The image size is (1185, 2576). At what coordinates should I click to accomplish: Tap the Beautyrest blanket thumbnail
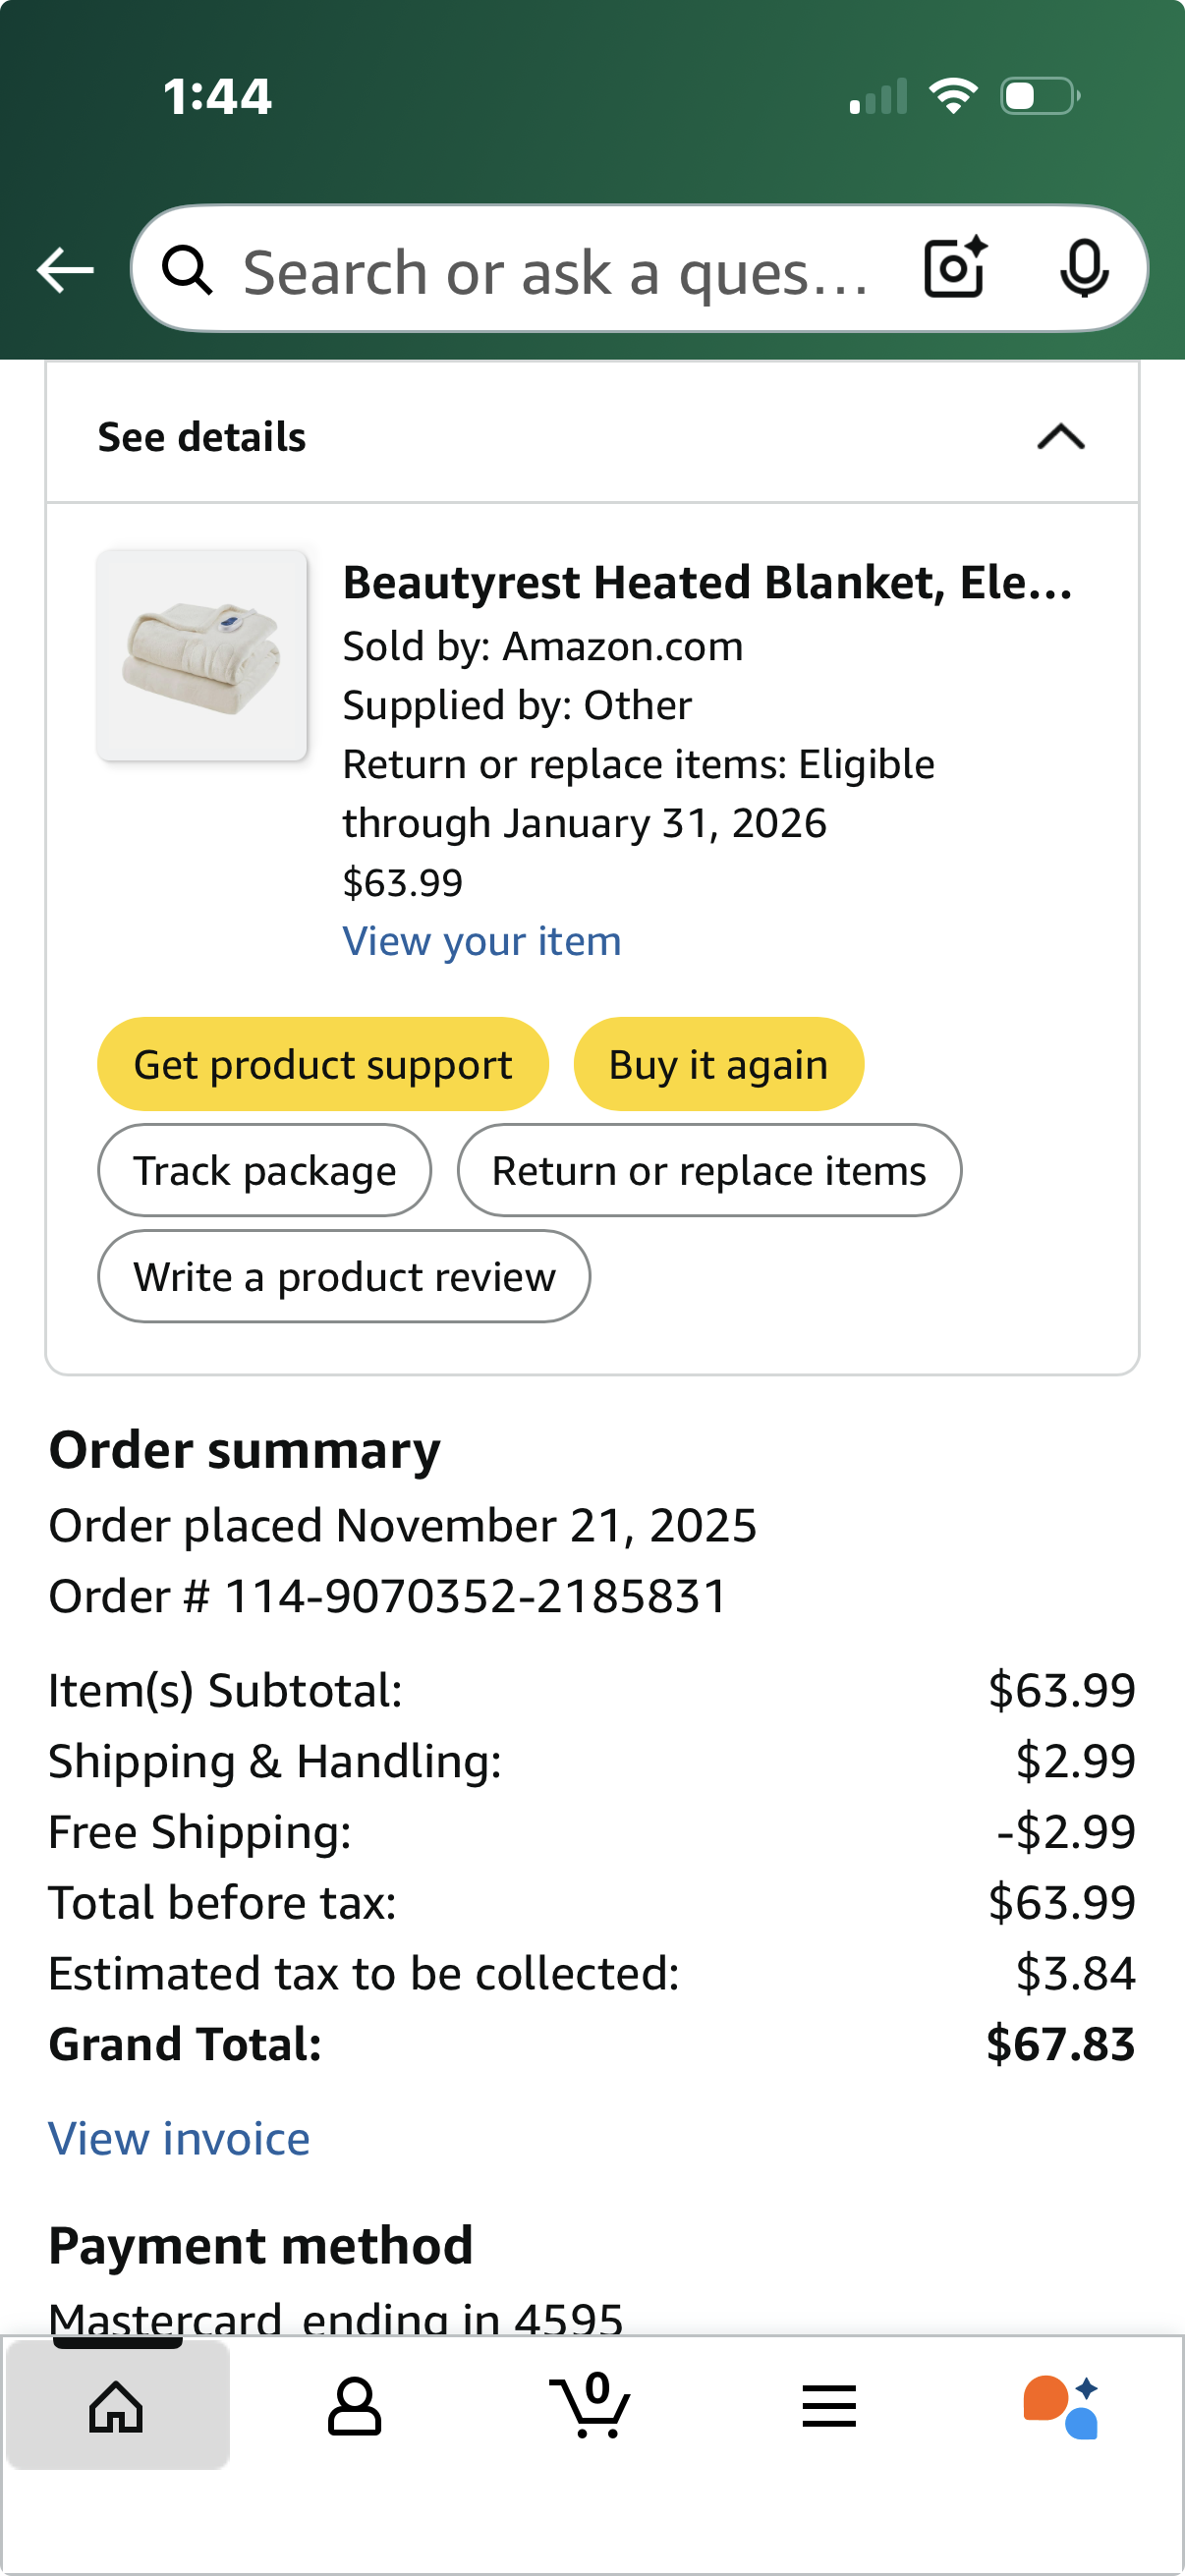pos(202,655)
